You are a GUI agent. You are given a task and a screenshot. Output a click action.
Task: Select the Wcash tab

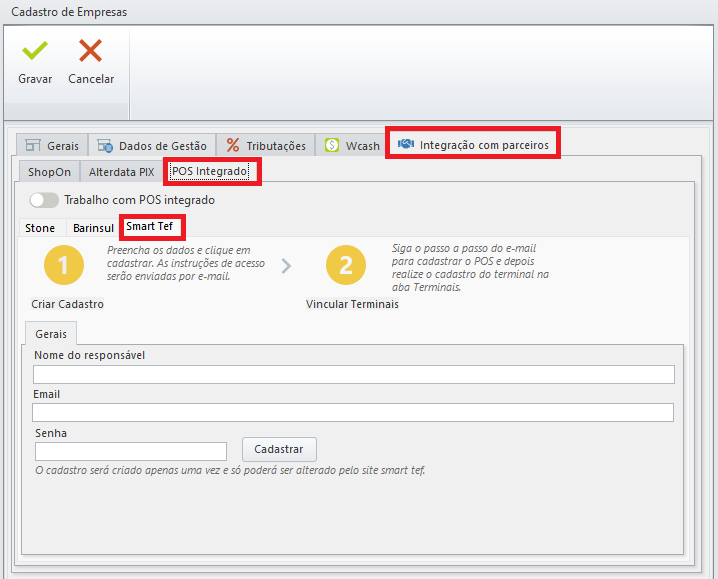[x=352, y=146]
